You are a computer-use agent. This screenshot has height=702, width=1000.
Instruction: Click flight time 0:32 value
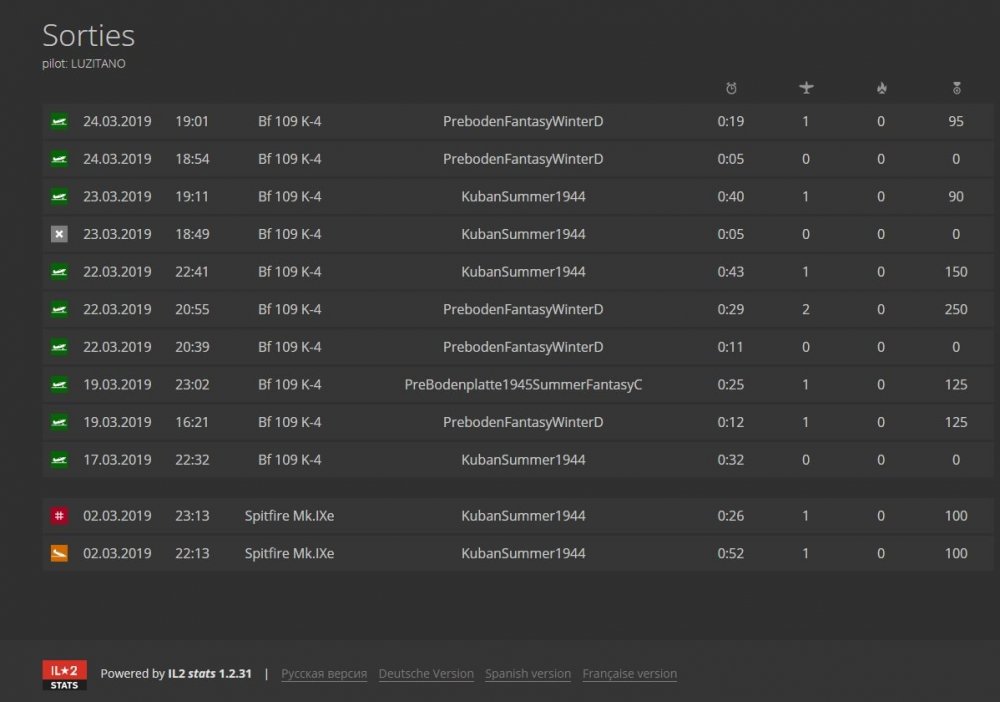tap(731, 460)
